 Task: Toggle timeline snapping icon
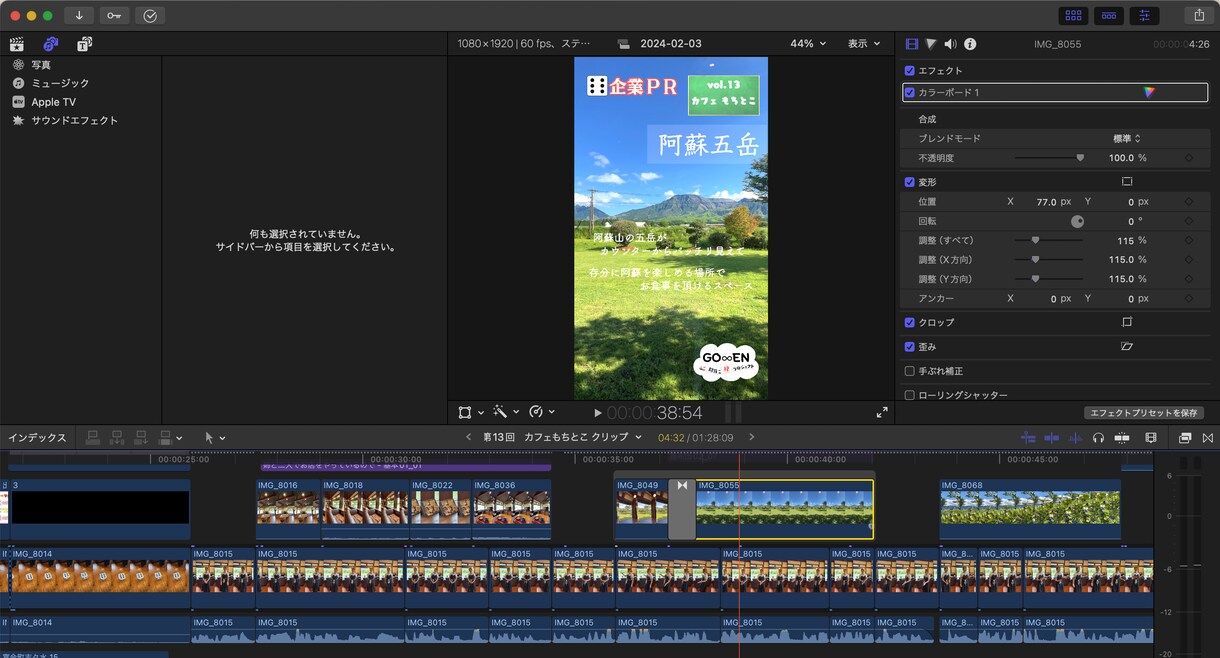coord(1205,437)
